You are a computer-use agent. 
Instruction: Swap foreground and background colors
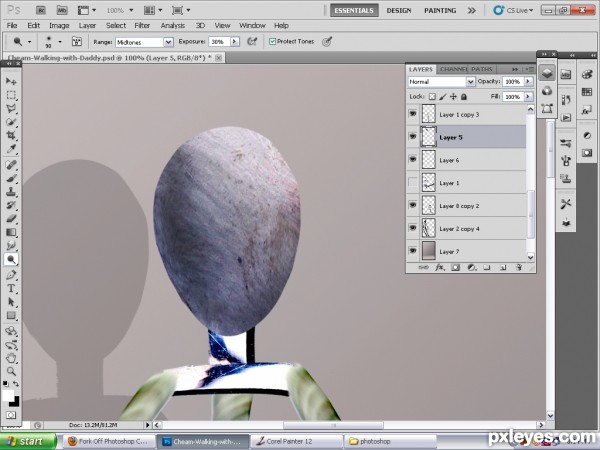point(16,383)
